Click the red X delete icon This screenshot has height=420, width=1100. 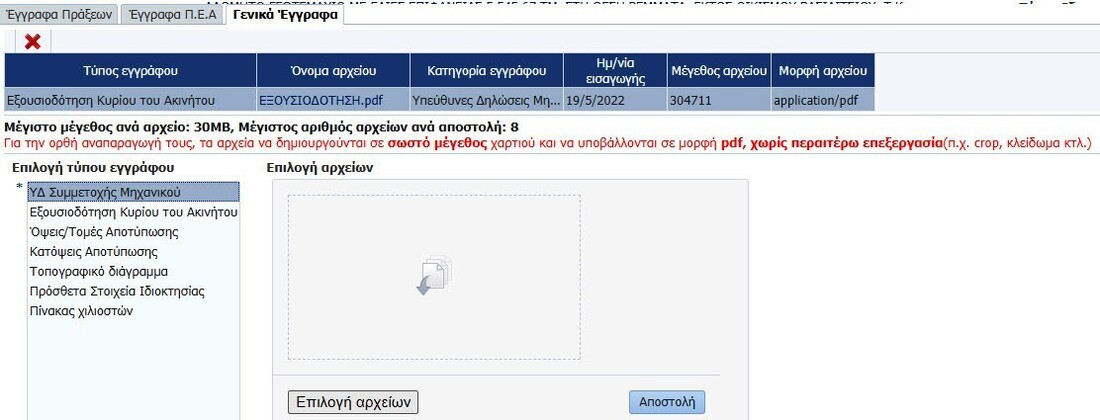(x=32, y=42)
